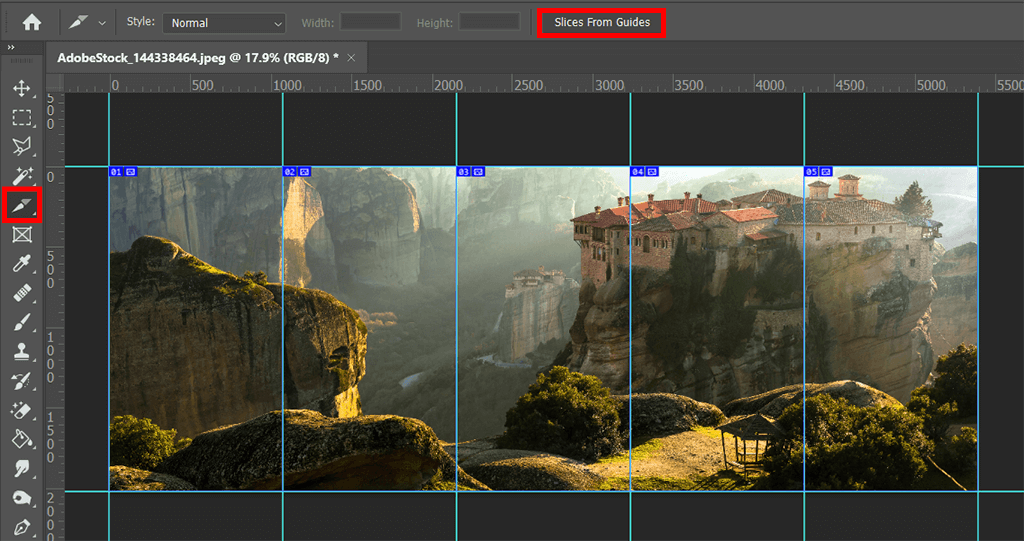This screenshot has height=541, width=1024.
Task: Select the Dodge tool
Action: [x=22, y=498]
